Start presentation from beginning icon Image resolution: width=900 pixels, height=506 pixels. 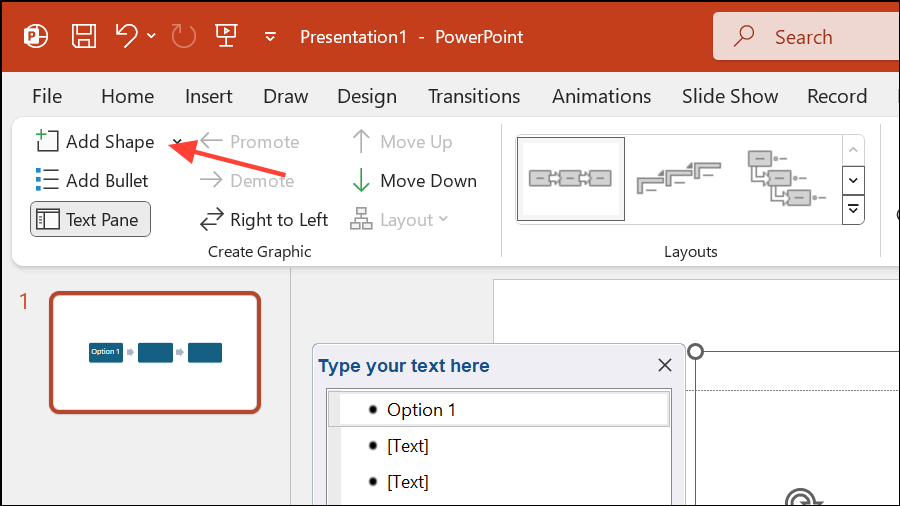click(226, 37)
